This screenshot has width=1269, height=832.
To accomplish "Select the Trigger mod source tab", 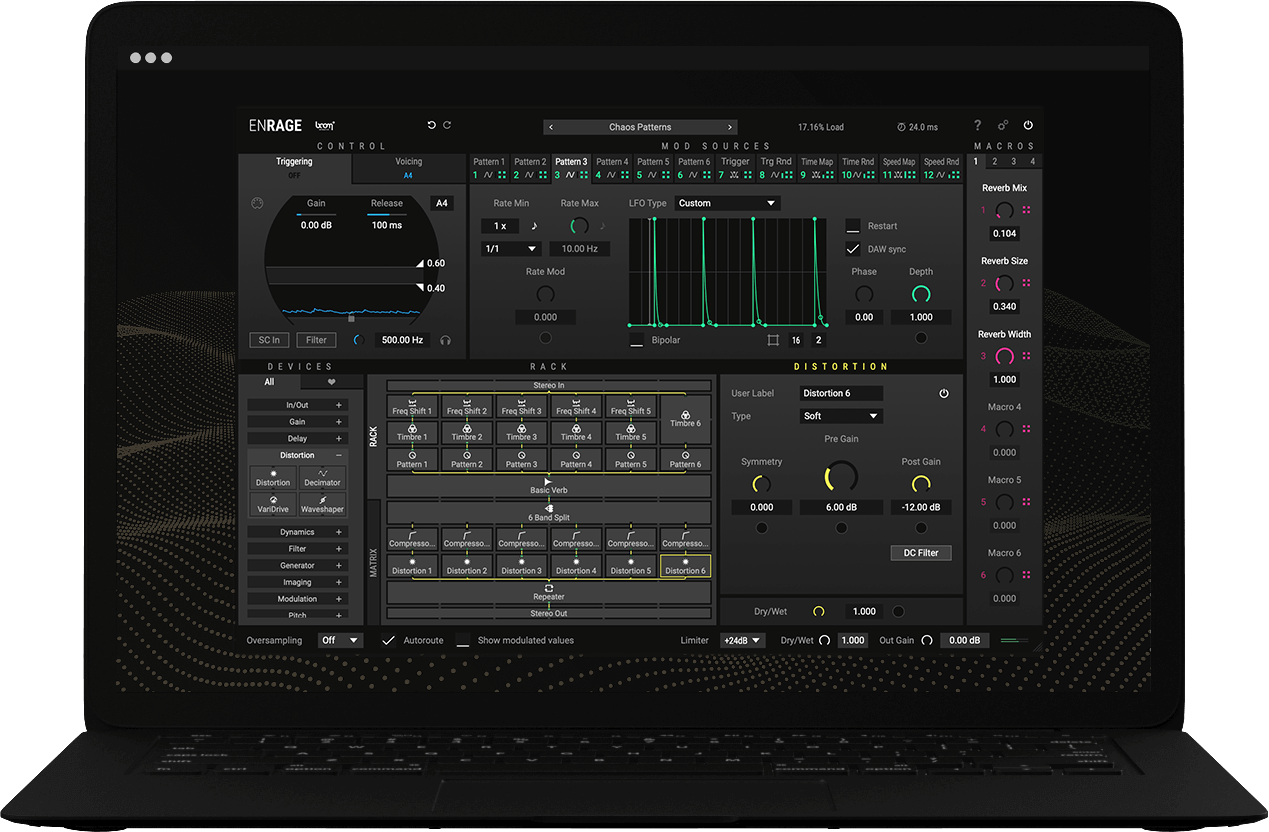I will click(x=735, y=168).
